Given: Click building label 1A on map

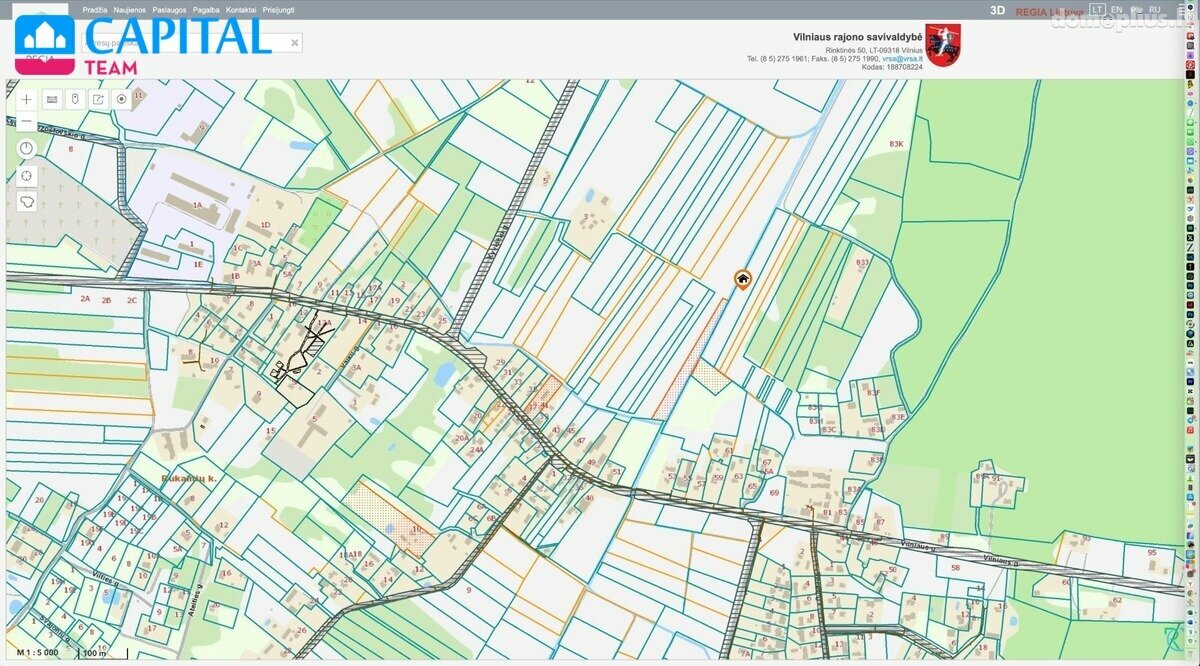Looking at the screenshot, I should pyautogui.click(x=197, y=205).
